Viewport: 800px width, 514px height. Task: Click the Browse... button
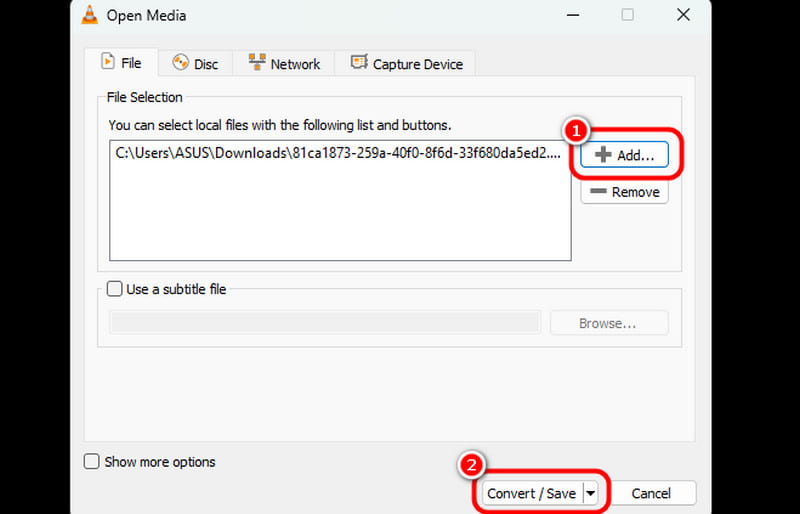coord(609,323)
